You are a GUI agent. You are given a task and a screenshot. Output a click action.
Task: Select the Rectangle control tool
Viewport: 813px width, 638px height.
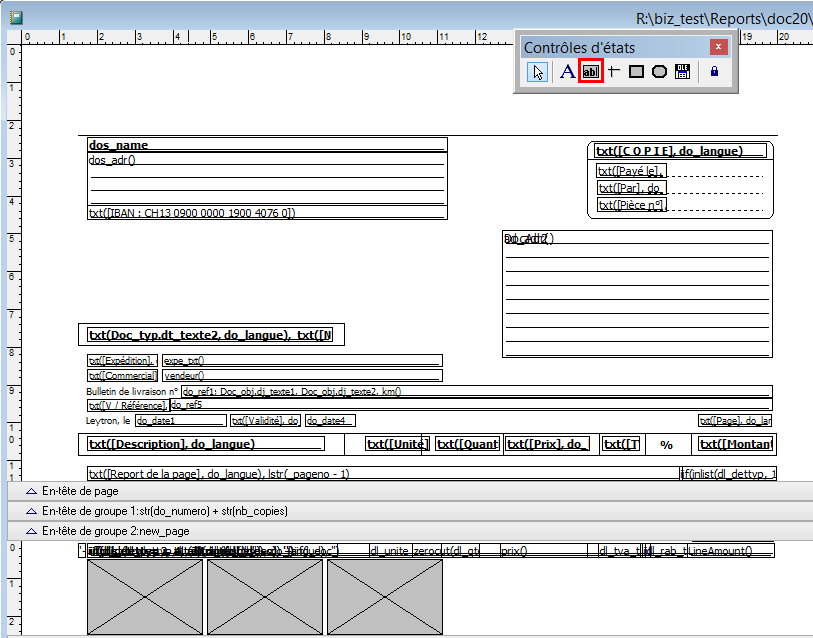point(636,72)
